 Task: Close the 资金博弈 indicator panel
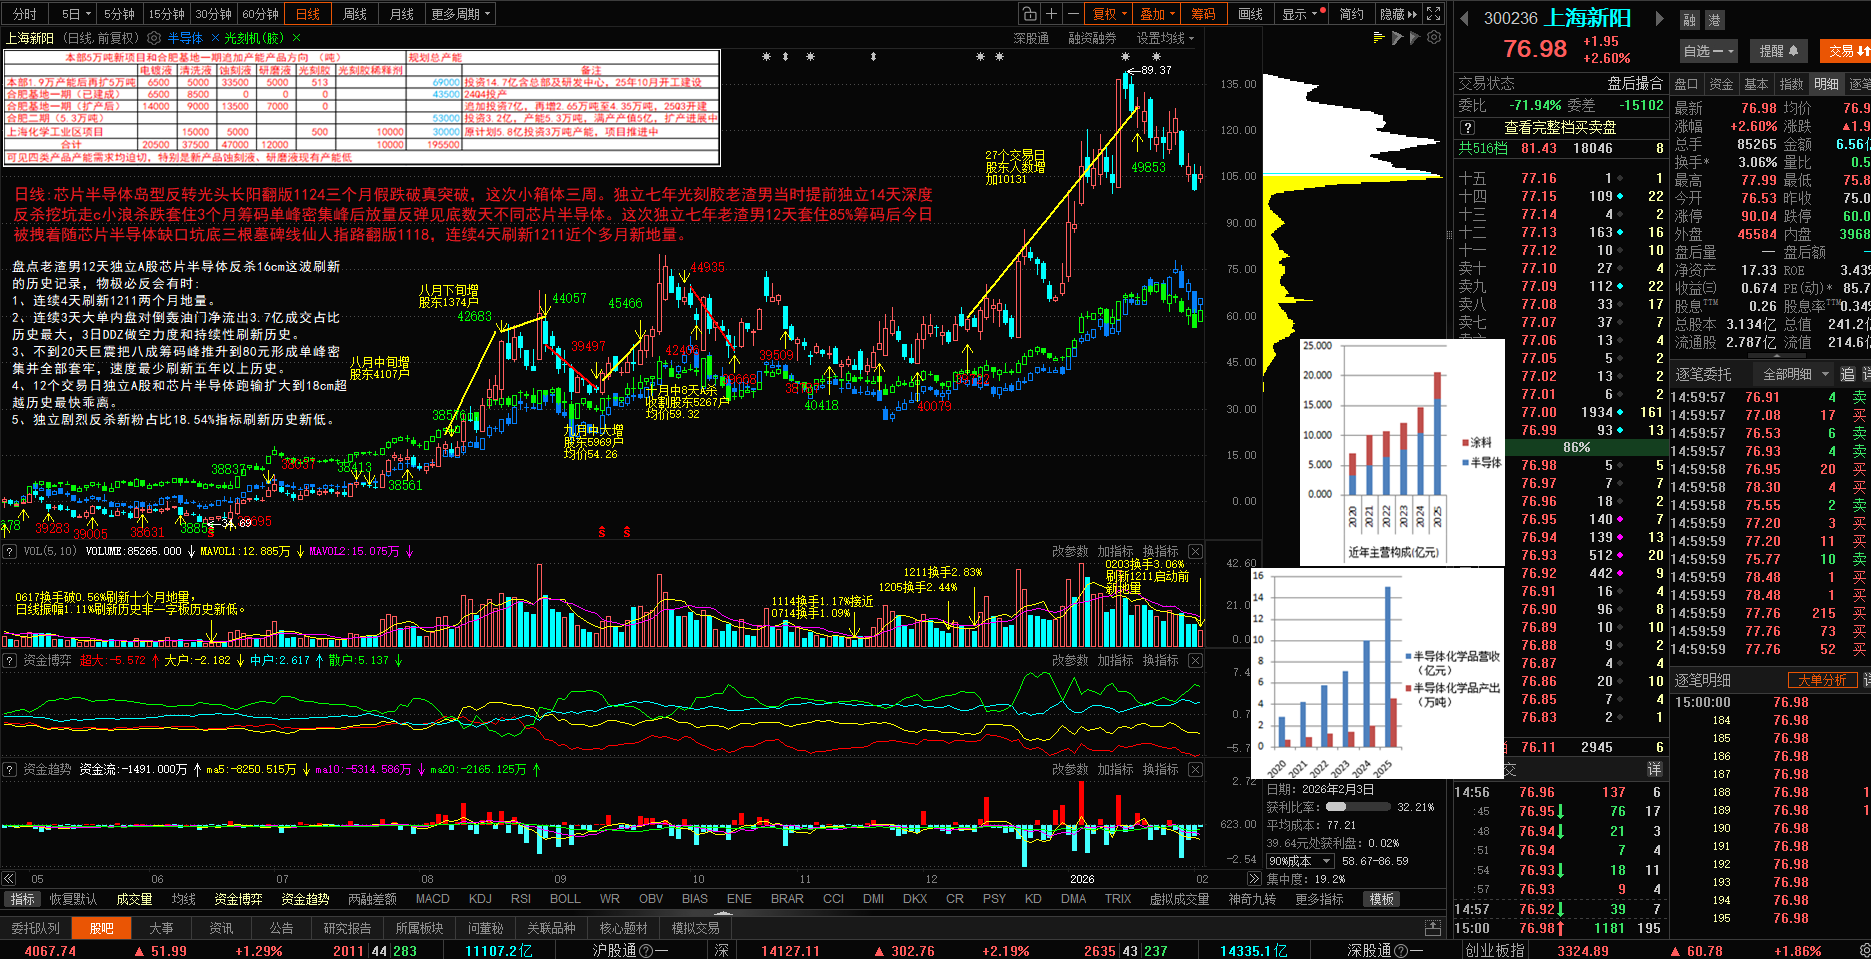[x=1195, y=660]
